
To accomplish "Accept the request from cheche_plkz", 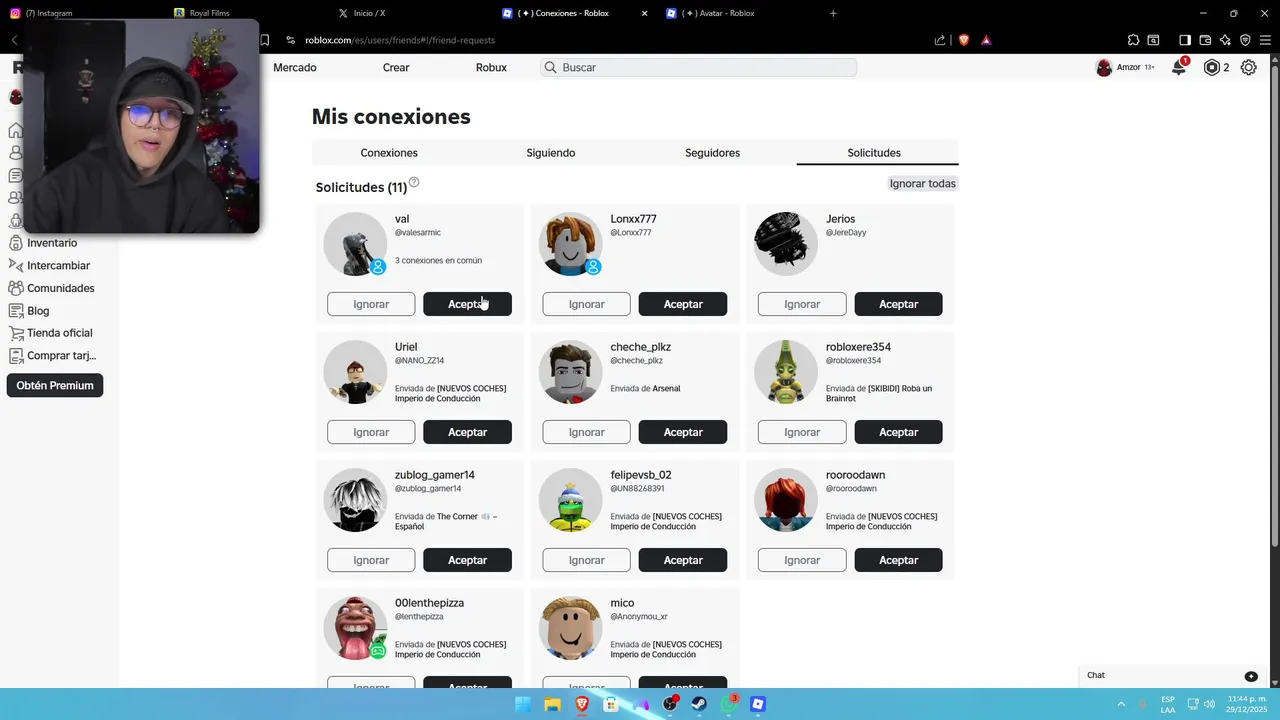I will 683,432.
